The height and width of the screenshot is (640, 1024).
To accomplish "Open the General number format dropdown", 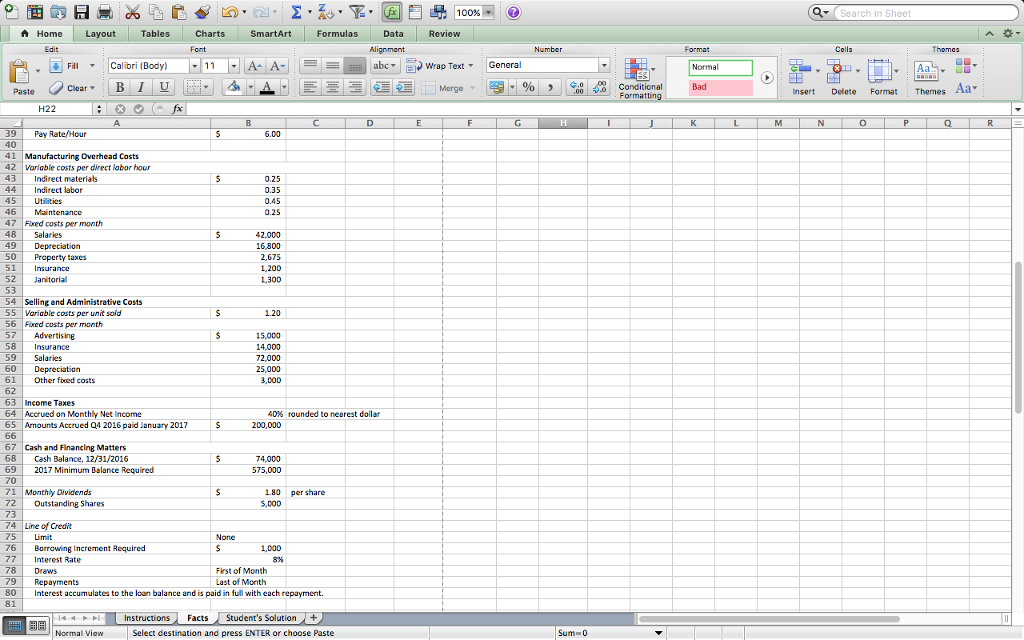I will tap(604, 65).
